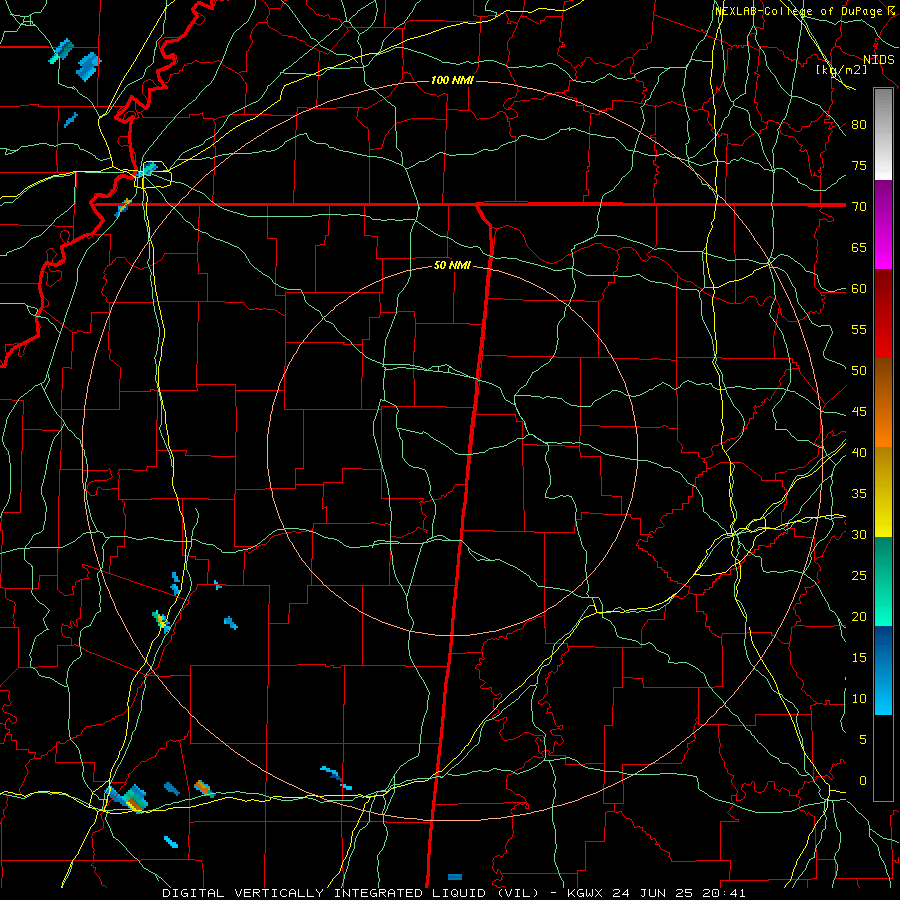Screen dimensions: 900x900
Task: Click the [kg/m2] units label
Action: [841, 70]
